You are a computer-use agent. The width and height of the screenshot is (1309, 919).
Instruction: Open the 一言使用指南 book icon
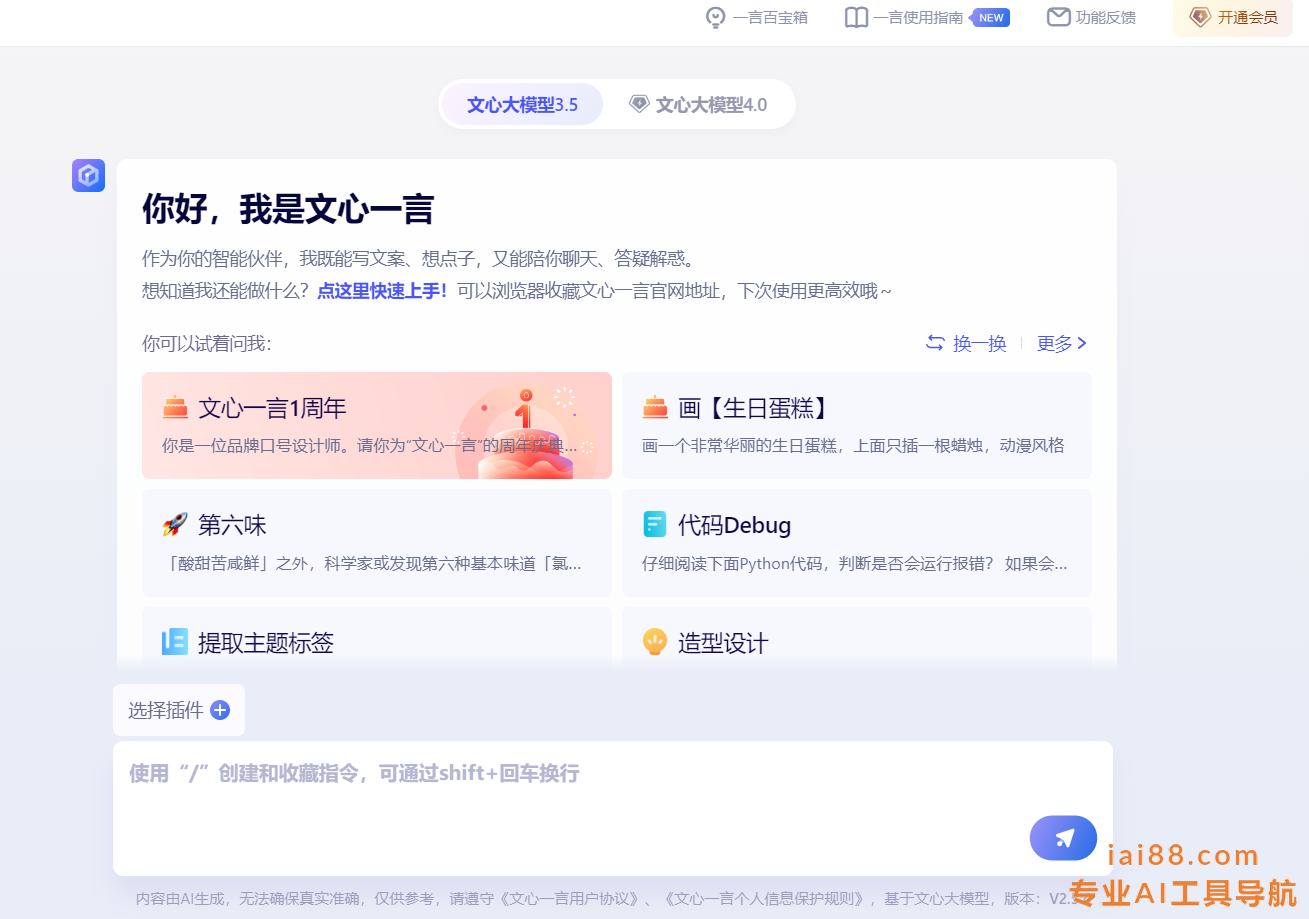click(x=856, y=17)
